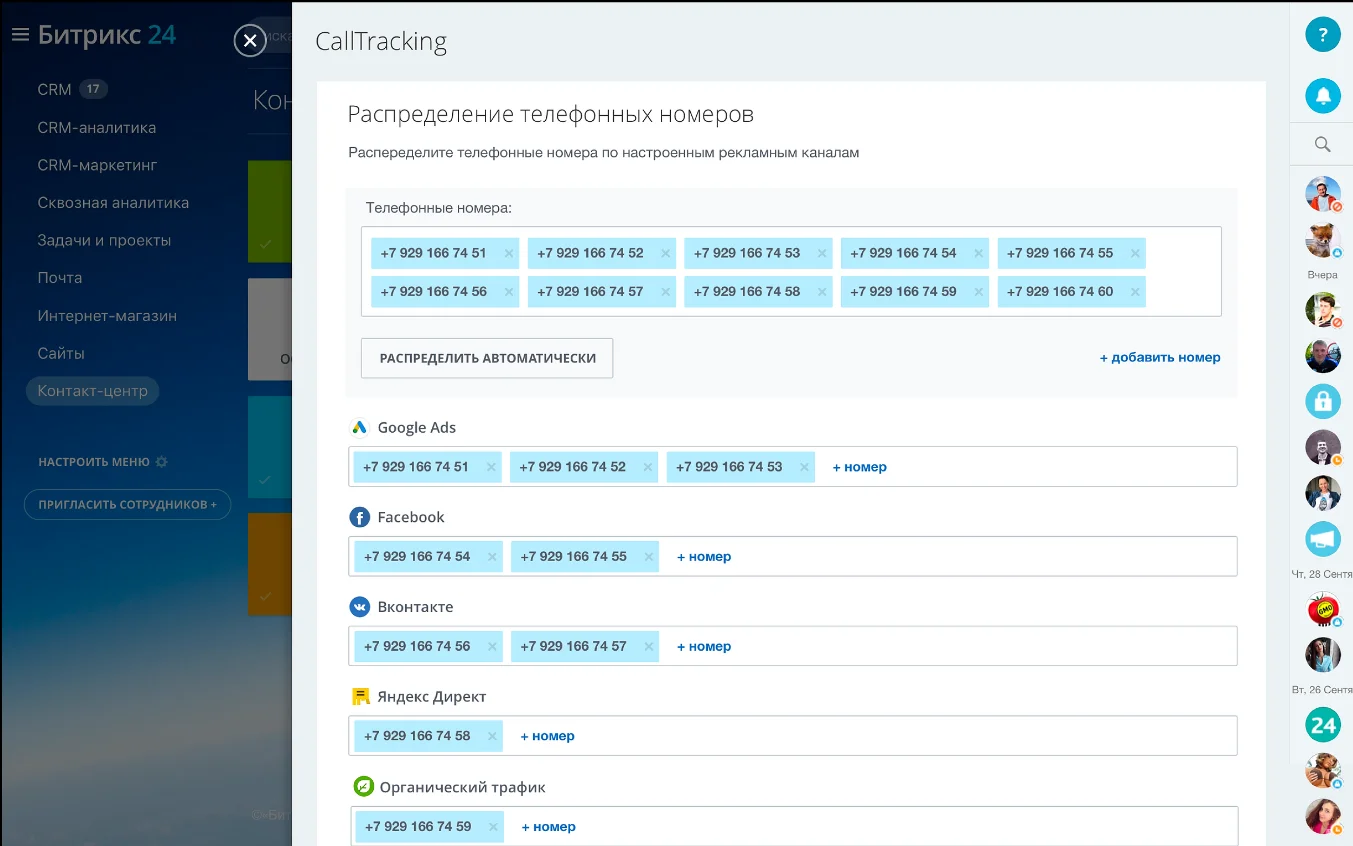Click the search magnifier in right sidebar
1353x846 pixels.
pyautogui.click(x=1322, y=145)
